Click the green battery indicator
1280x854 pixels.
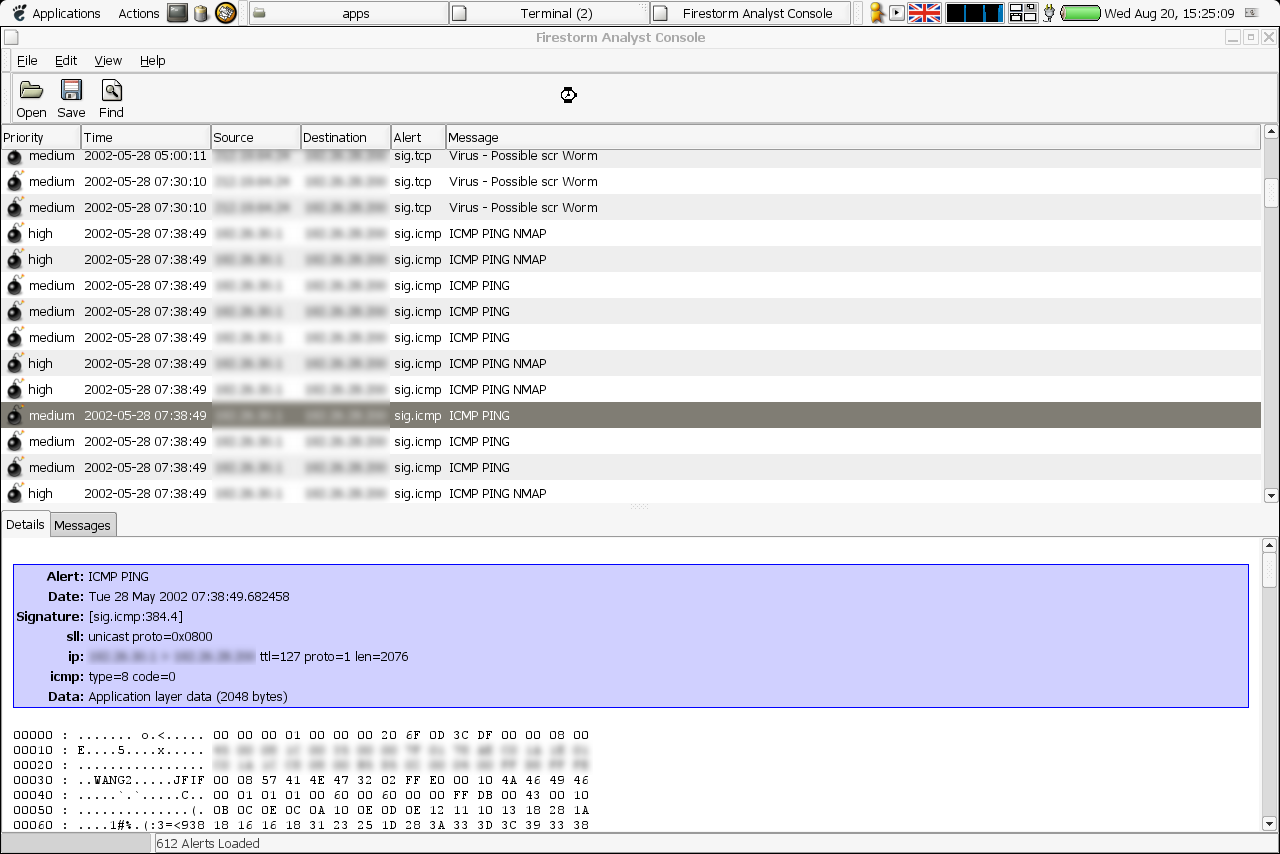coord(1080,13)
